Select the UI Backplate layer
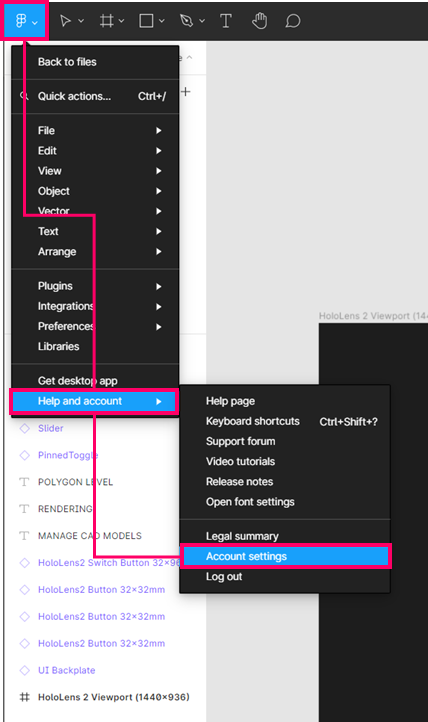Image resolution: width=428 pixels, height=722 pixels. [67, 670]
